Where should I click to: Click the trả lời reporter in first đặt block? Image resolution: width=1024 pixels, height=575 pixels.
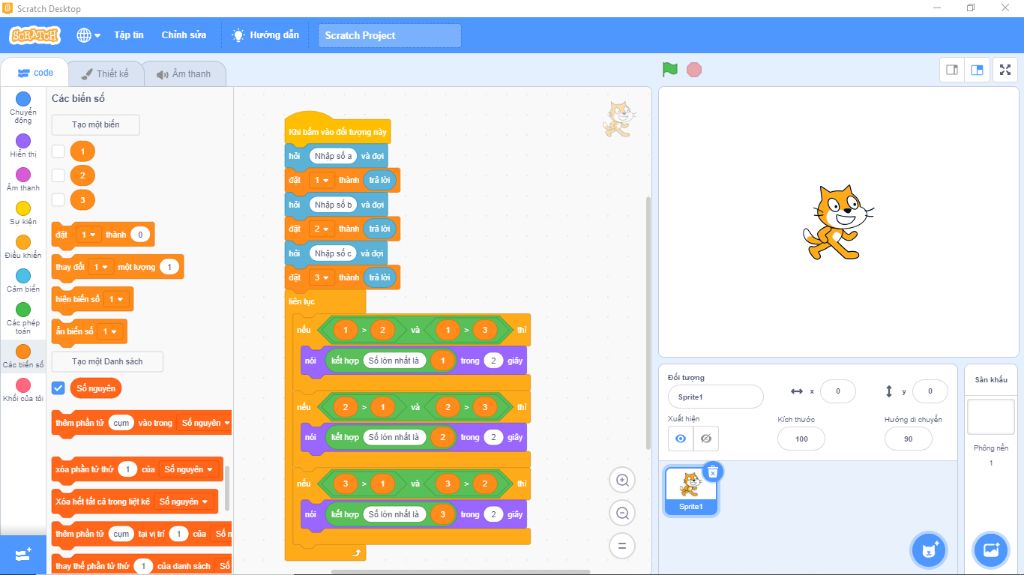(x=379, y=180)
